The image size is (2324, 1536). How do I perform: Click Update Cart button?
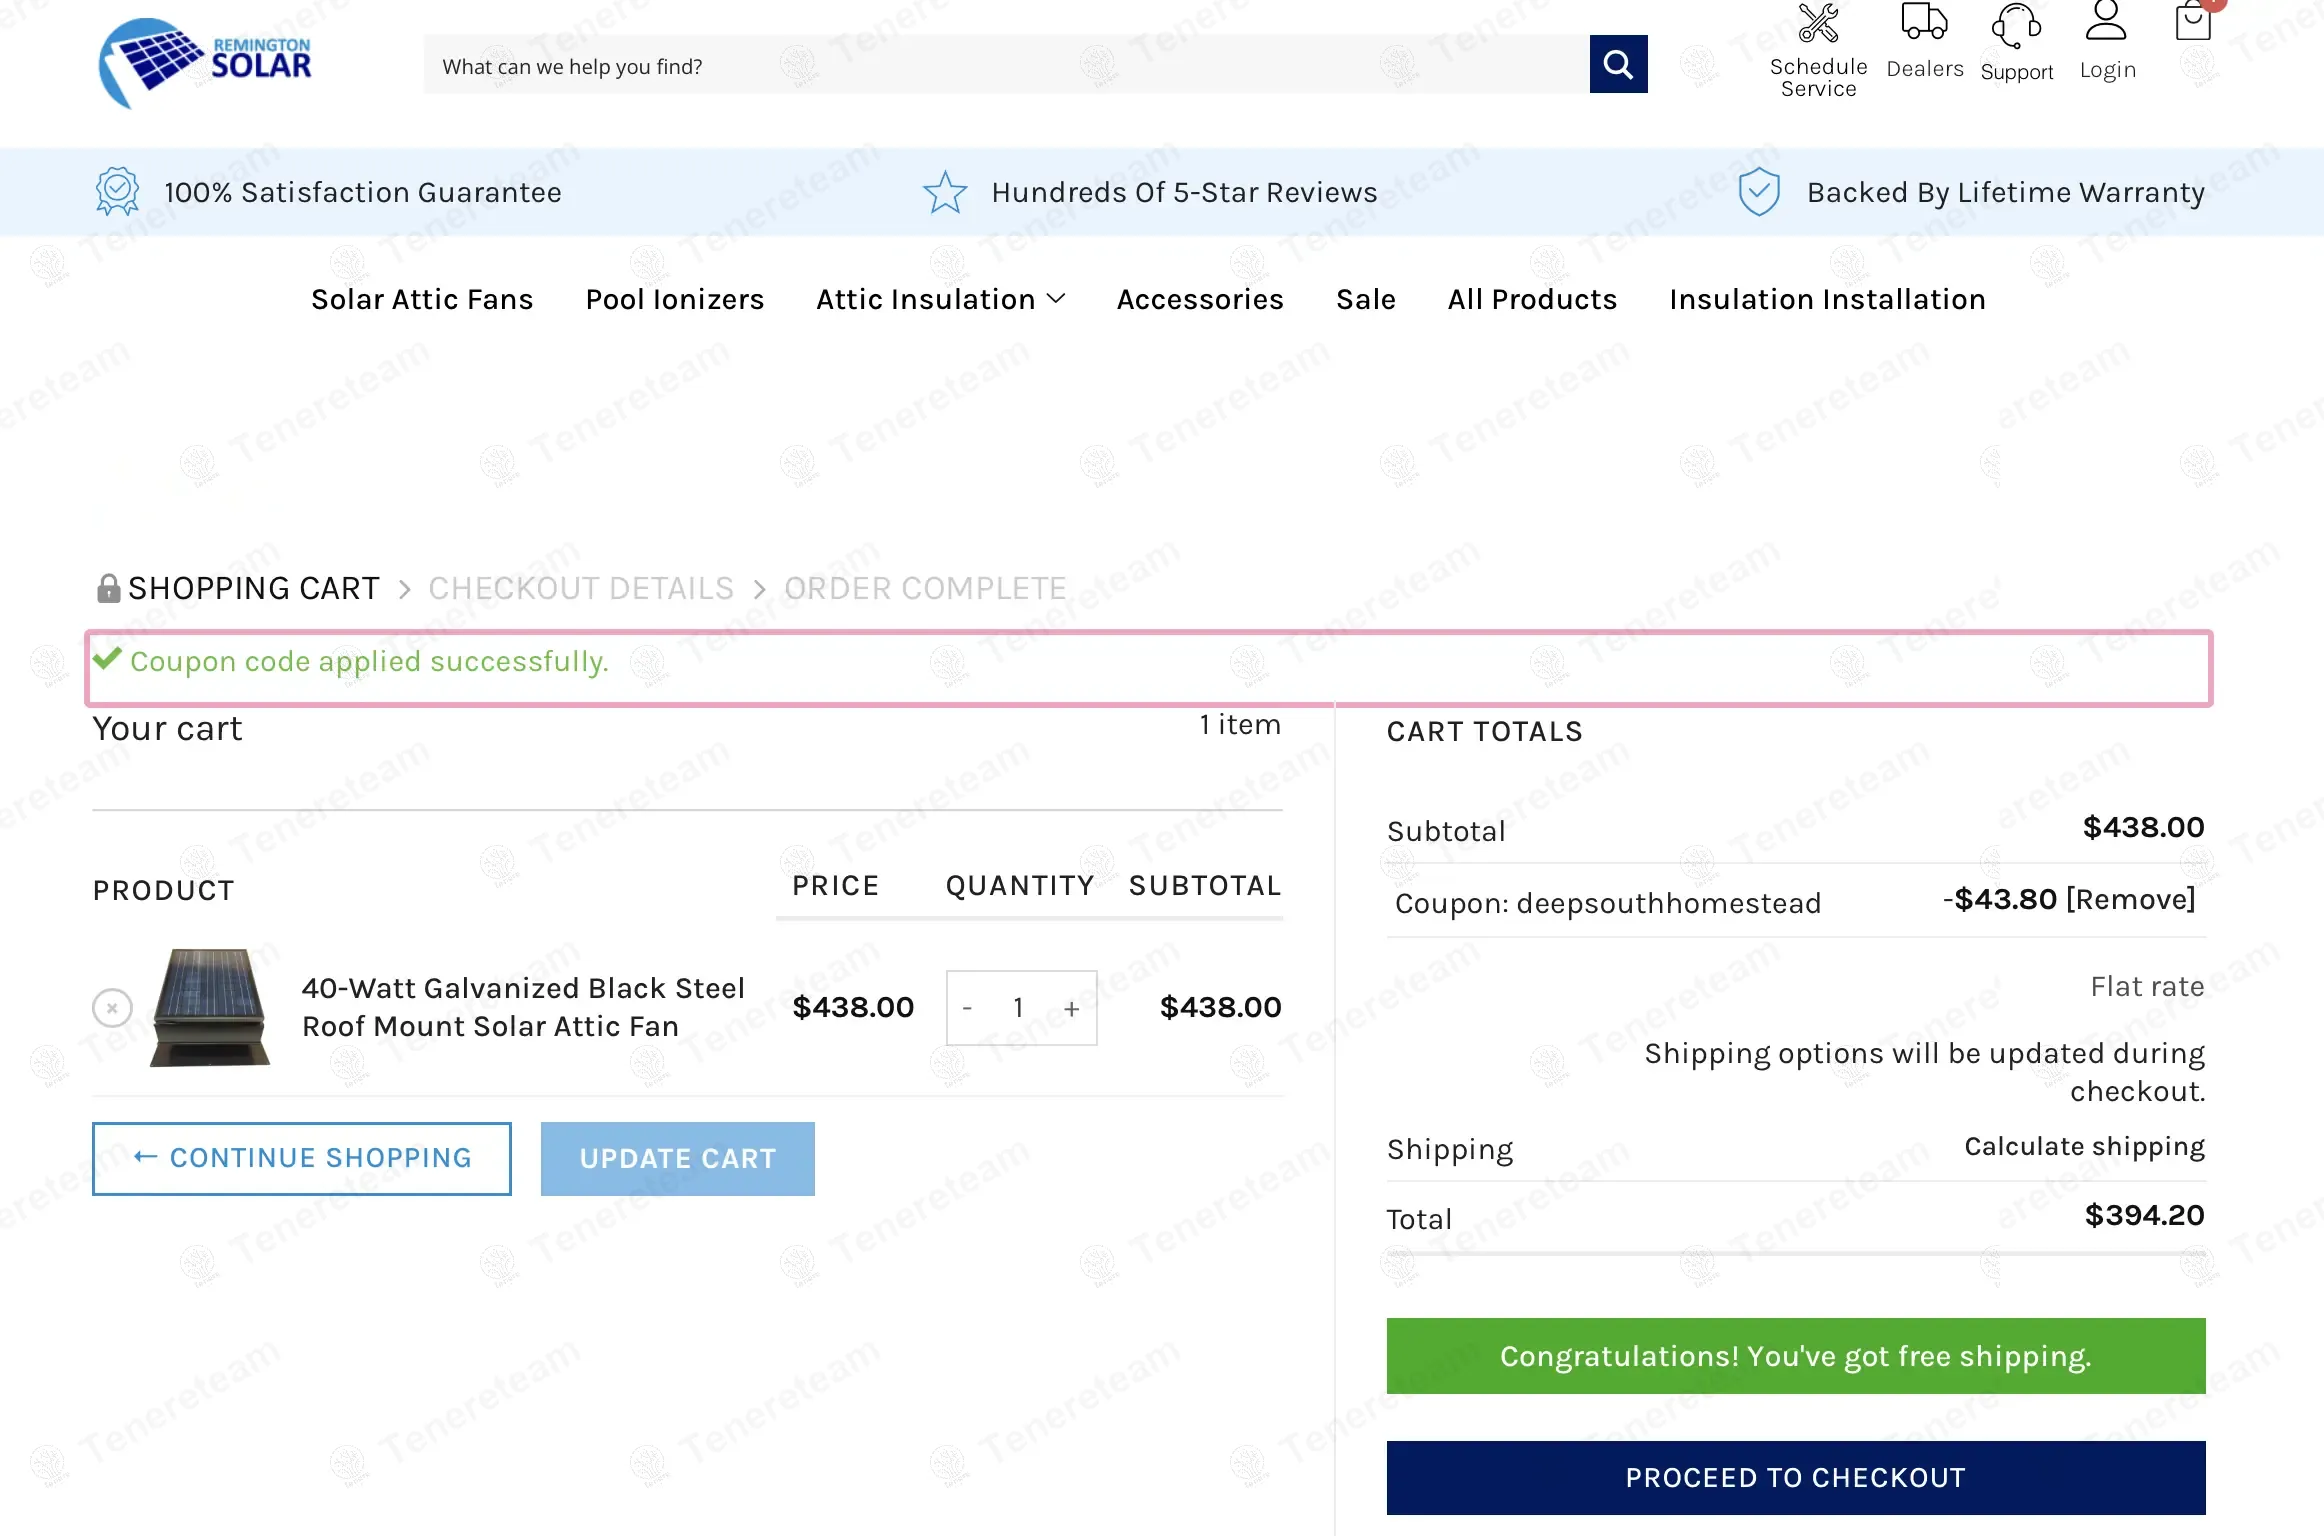(x=678, y=1158)
